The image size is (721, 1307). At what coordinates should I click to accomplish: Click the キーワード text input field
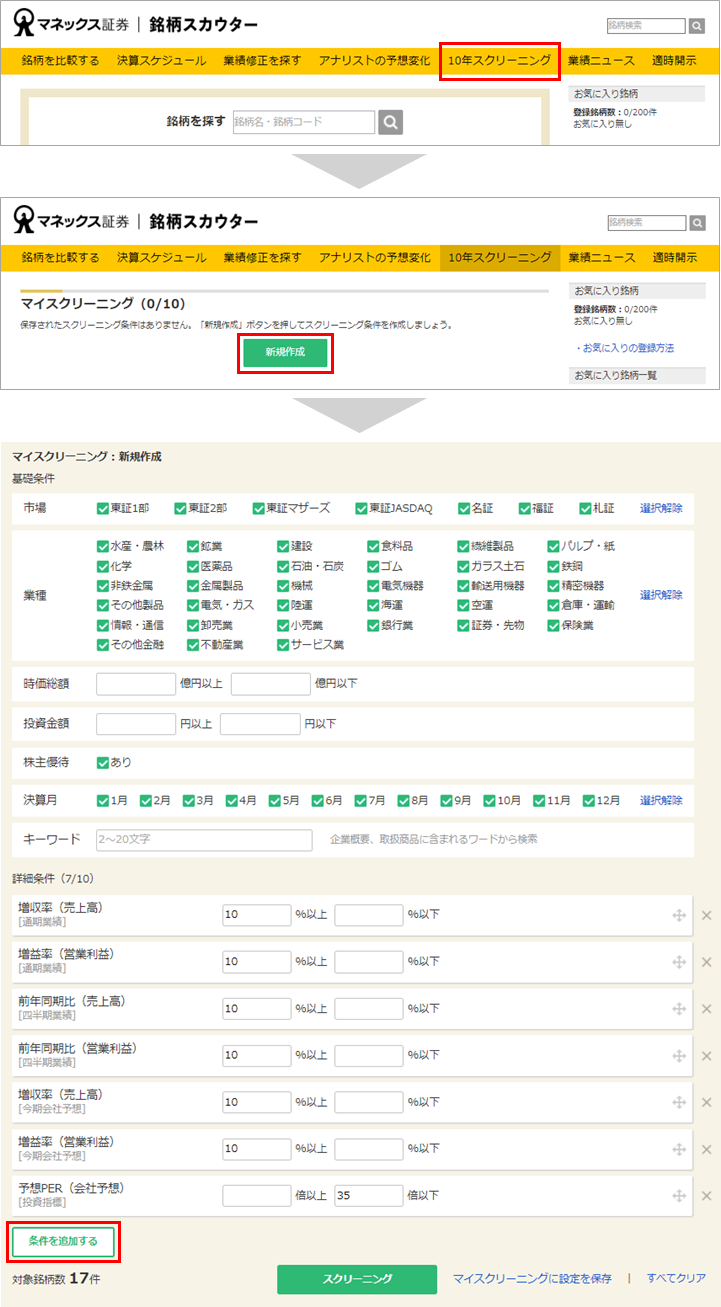tap(205, 839)
